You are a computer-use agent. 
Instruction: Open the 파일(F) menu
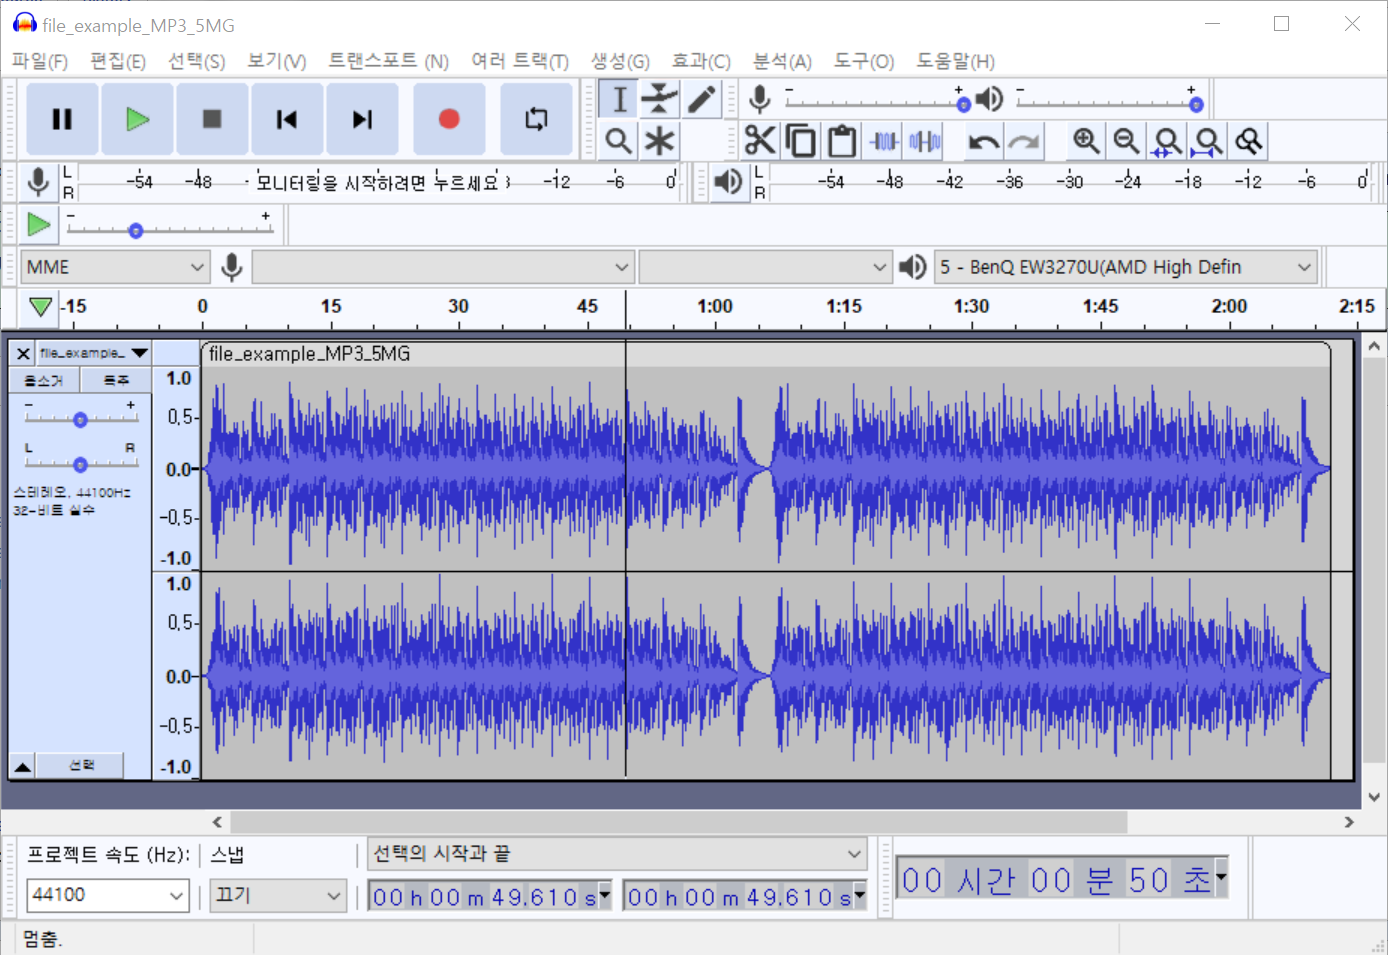[x=40, y=61]
